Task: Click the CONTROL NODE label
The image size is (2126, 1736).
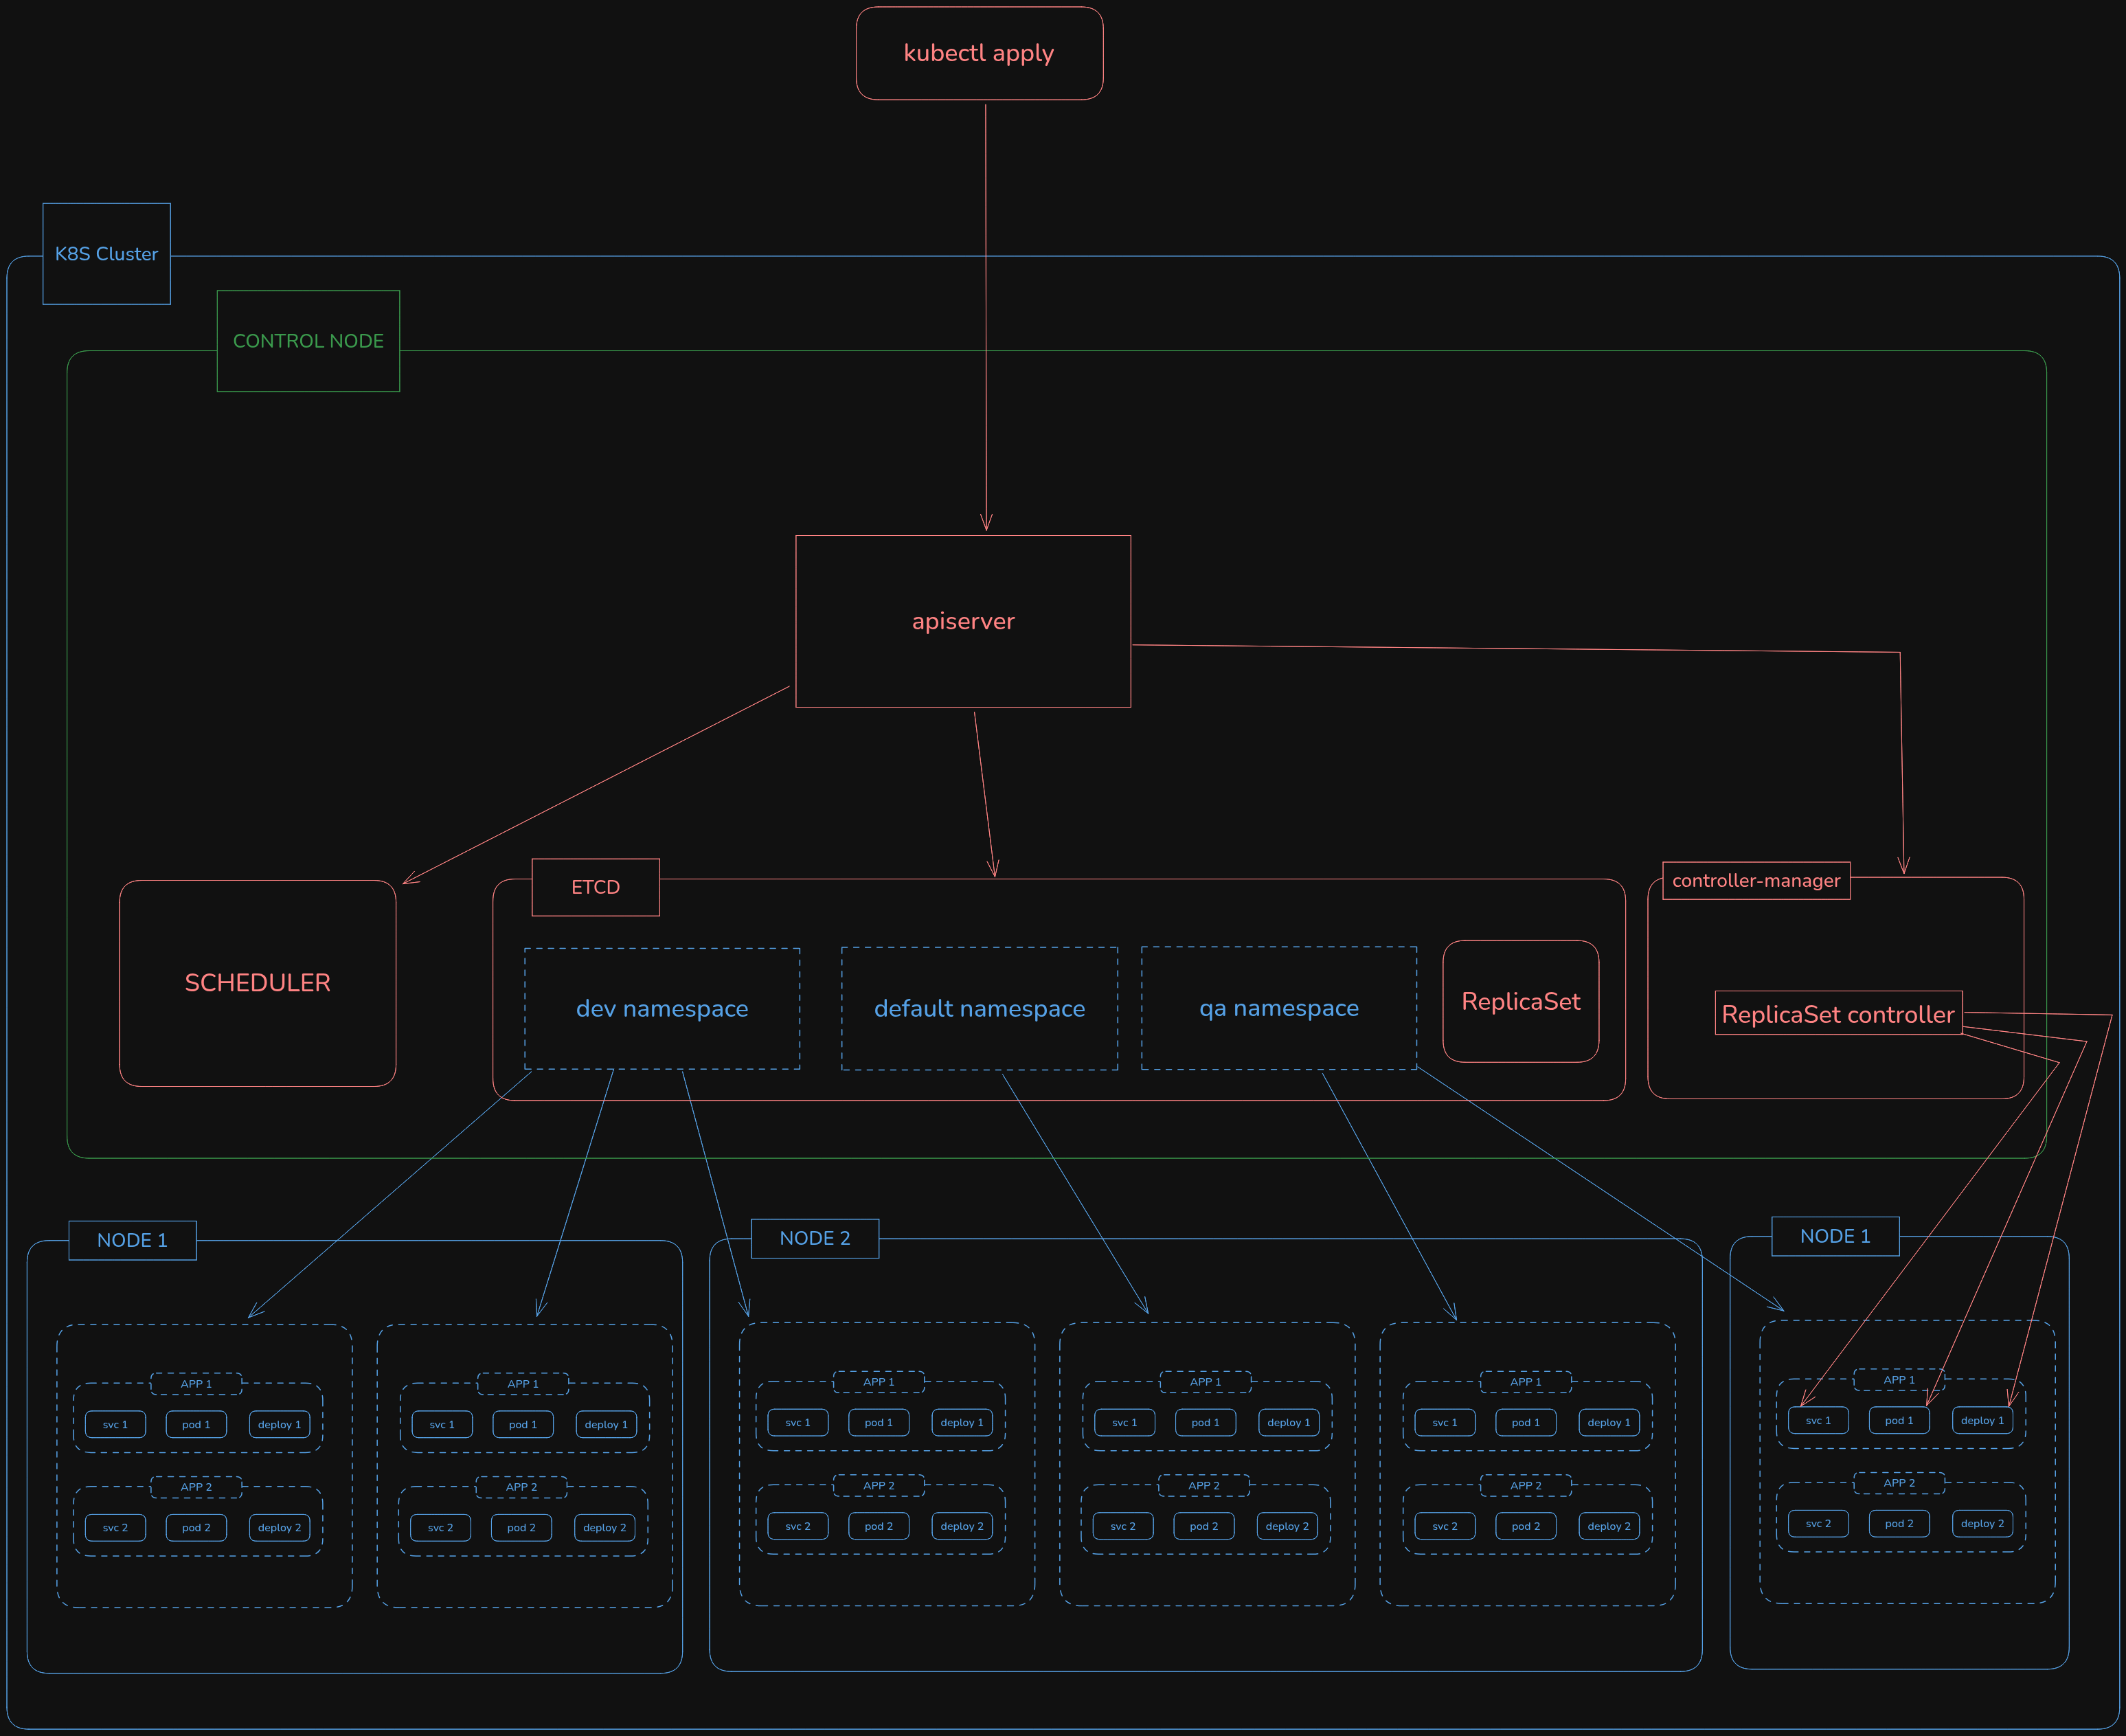Action: 308,340
